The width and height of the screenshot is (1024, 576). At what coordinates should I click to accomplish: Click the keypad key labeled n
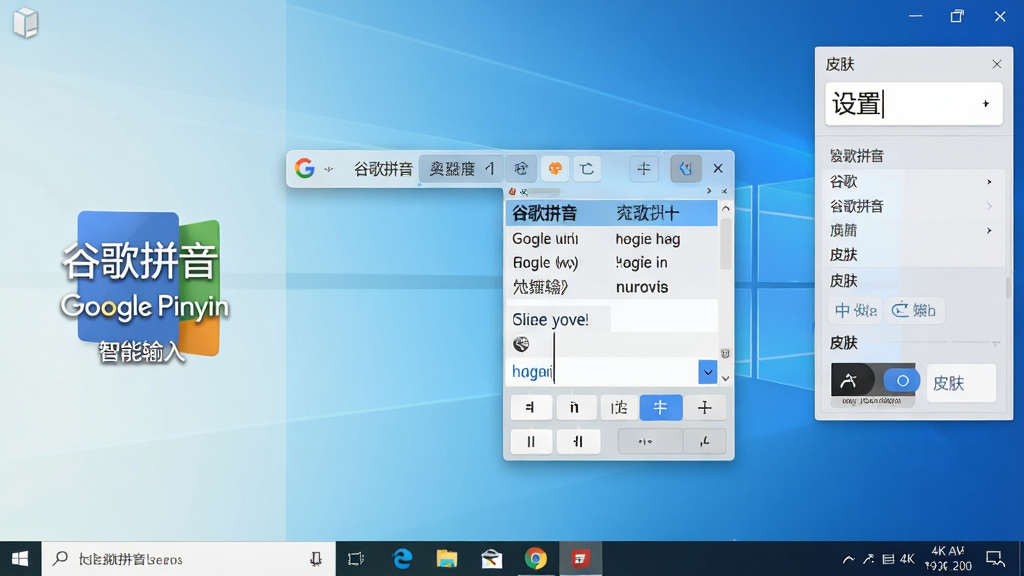[x=574, y=408]
